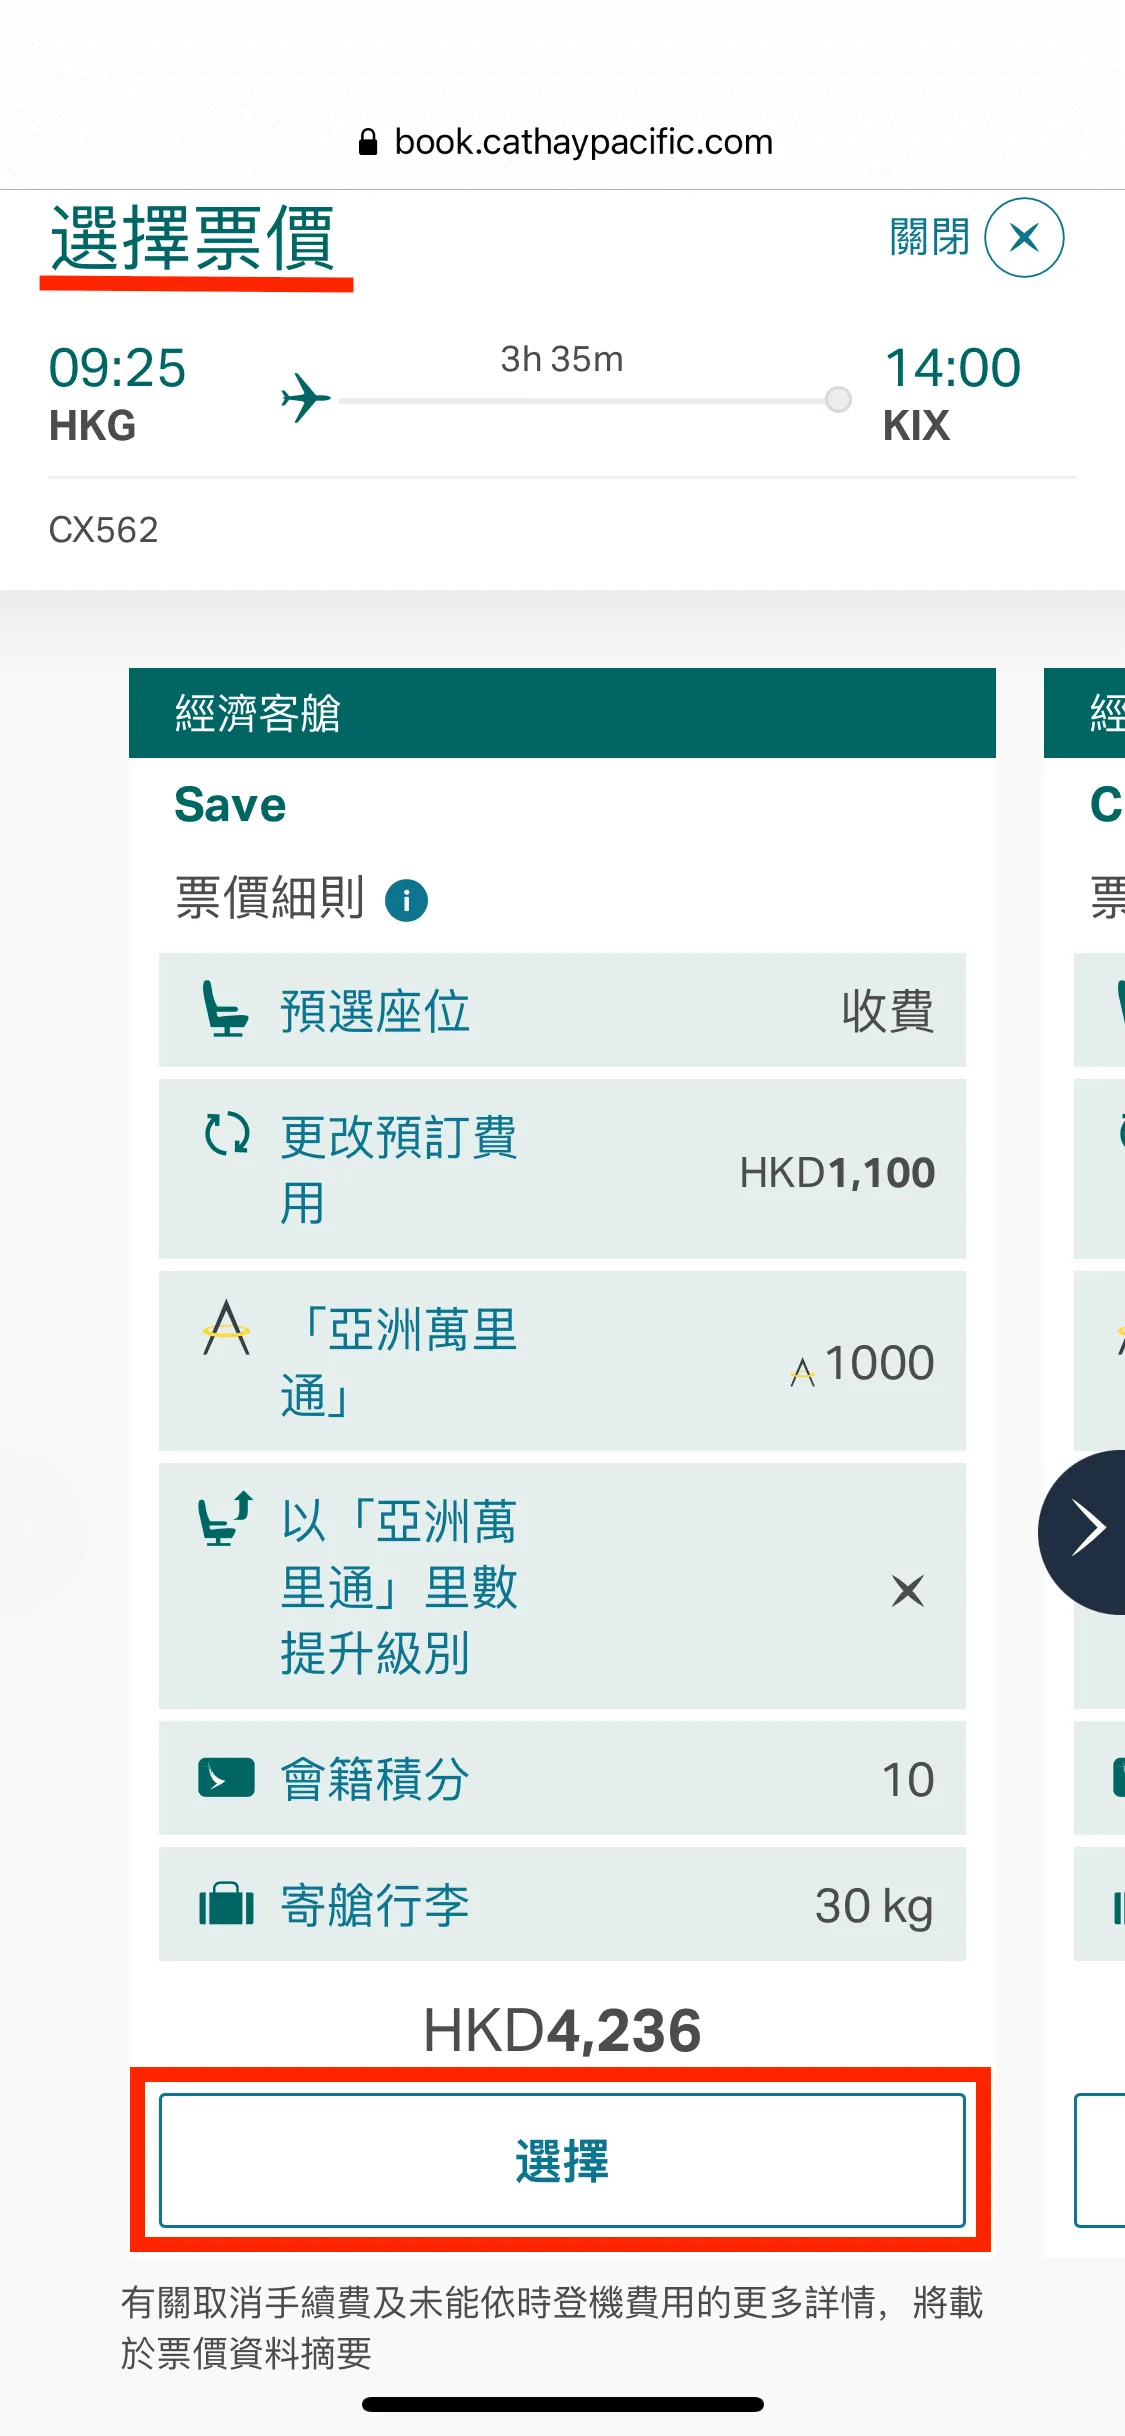Click the KIX airport code
Viewport: 1125px width, 2436px height.
[916, 426]
